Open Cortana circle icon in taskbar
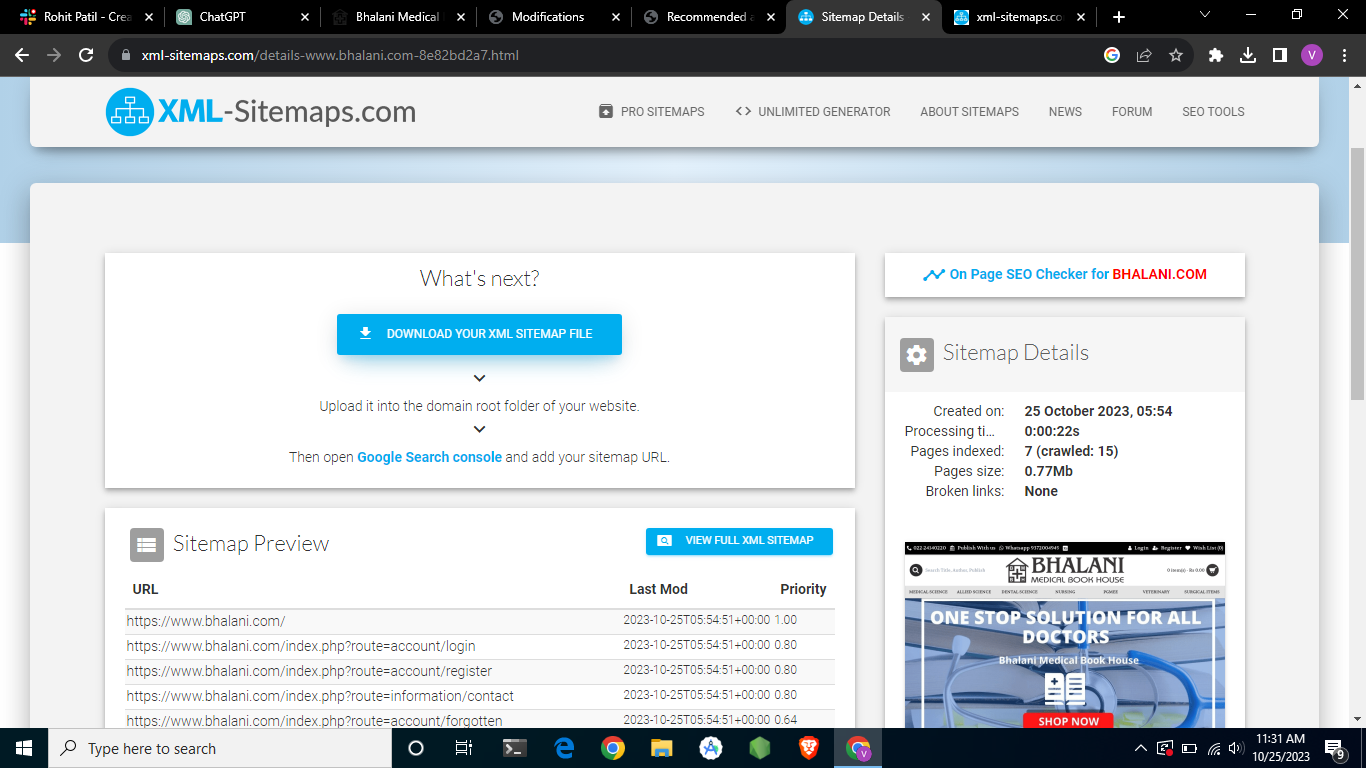 pos(416,748)
